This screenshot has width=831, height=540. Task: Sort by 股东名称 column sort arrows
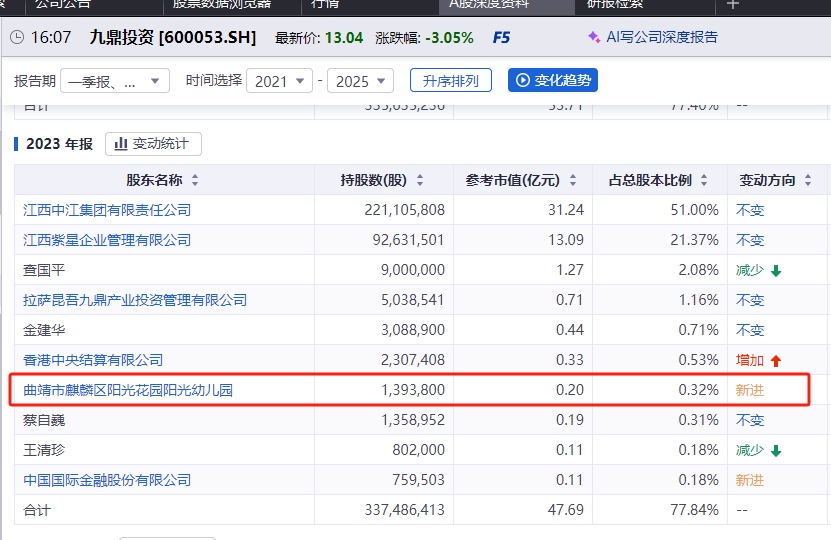195,181
